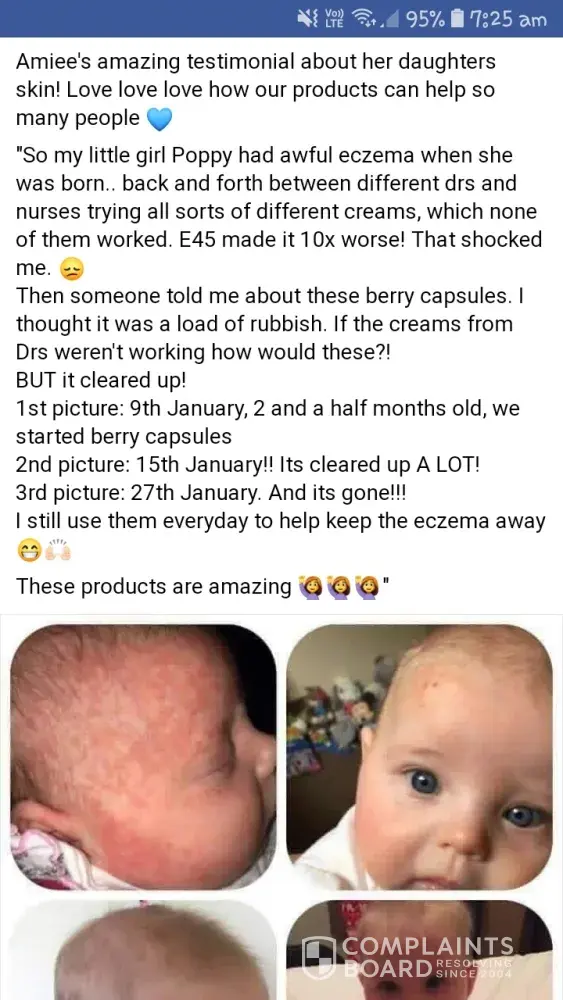Tap the first woman gesturing emoji
The width and height of the screenshot is (563, 1000).
311,587
